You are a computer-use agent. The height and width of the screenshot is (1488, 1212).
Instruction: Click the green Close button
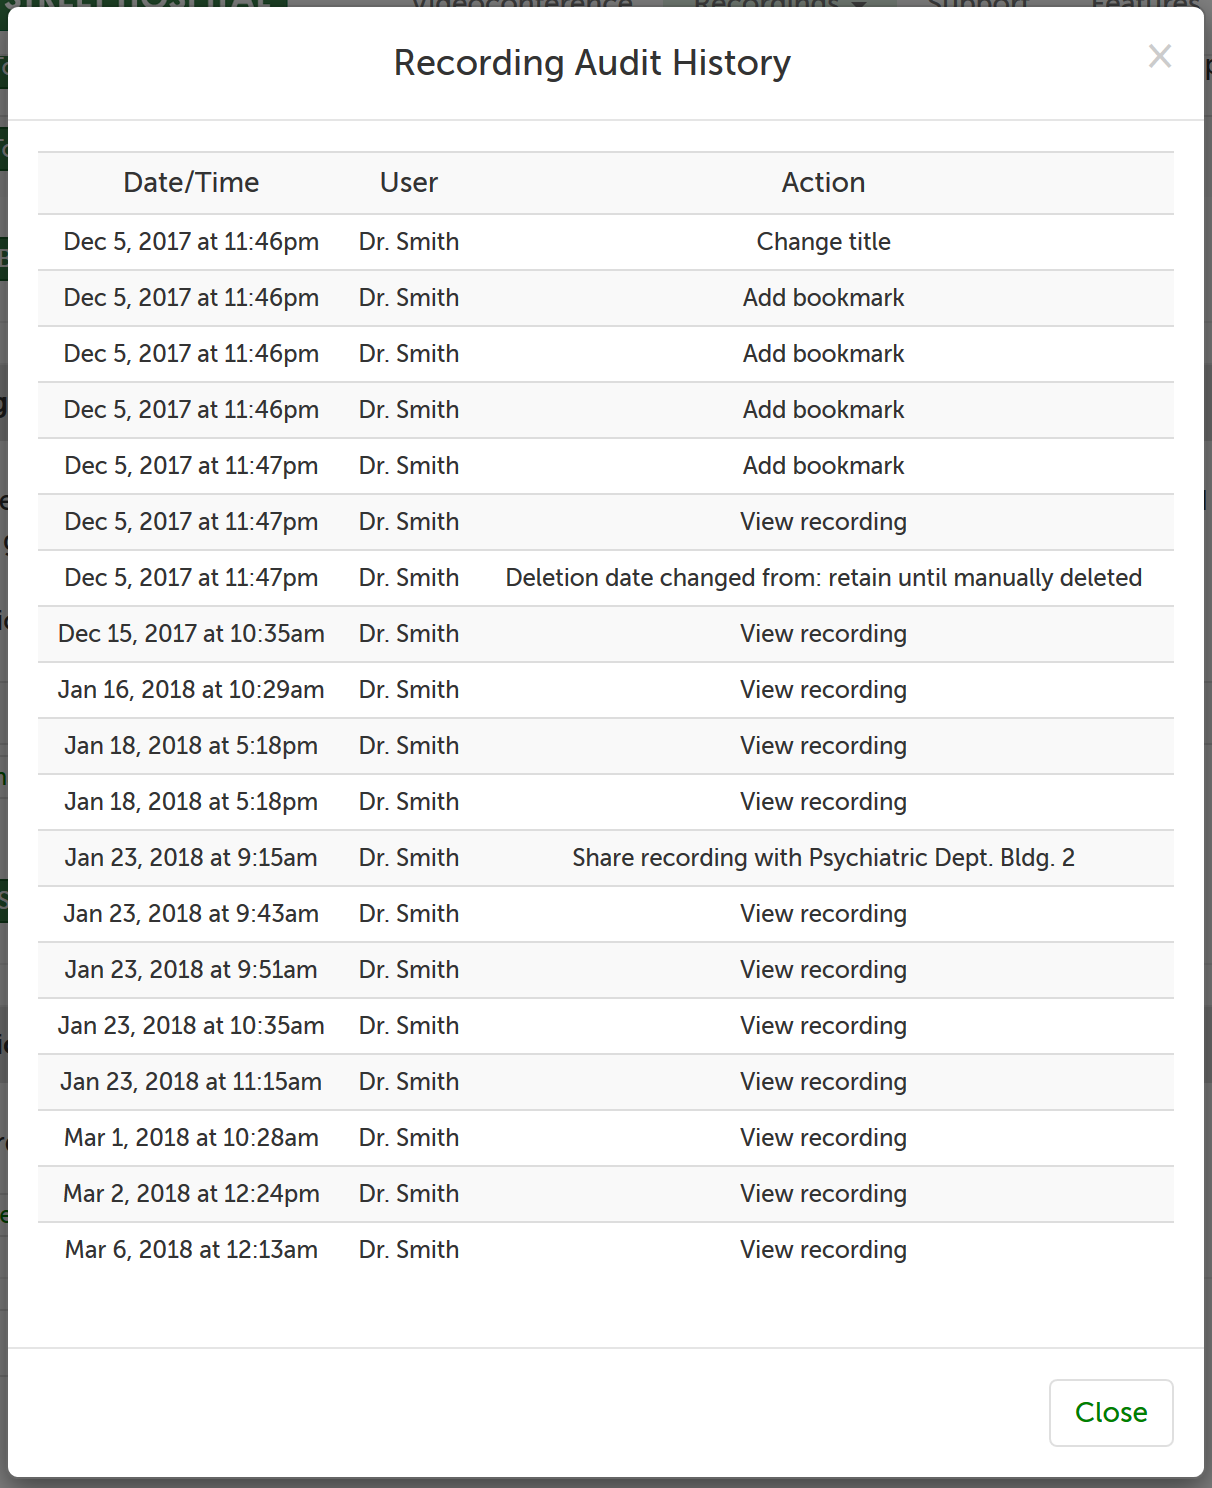tap(1110, 1413)
